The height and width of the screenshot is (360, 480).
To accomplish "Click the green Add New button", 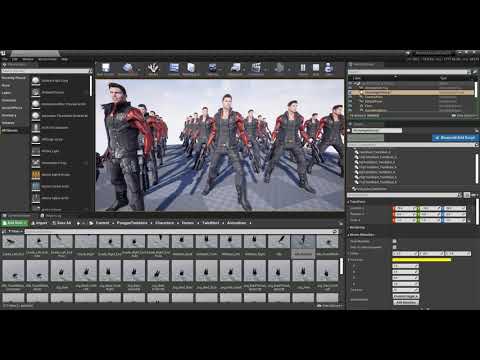I will point(15,223).
